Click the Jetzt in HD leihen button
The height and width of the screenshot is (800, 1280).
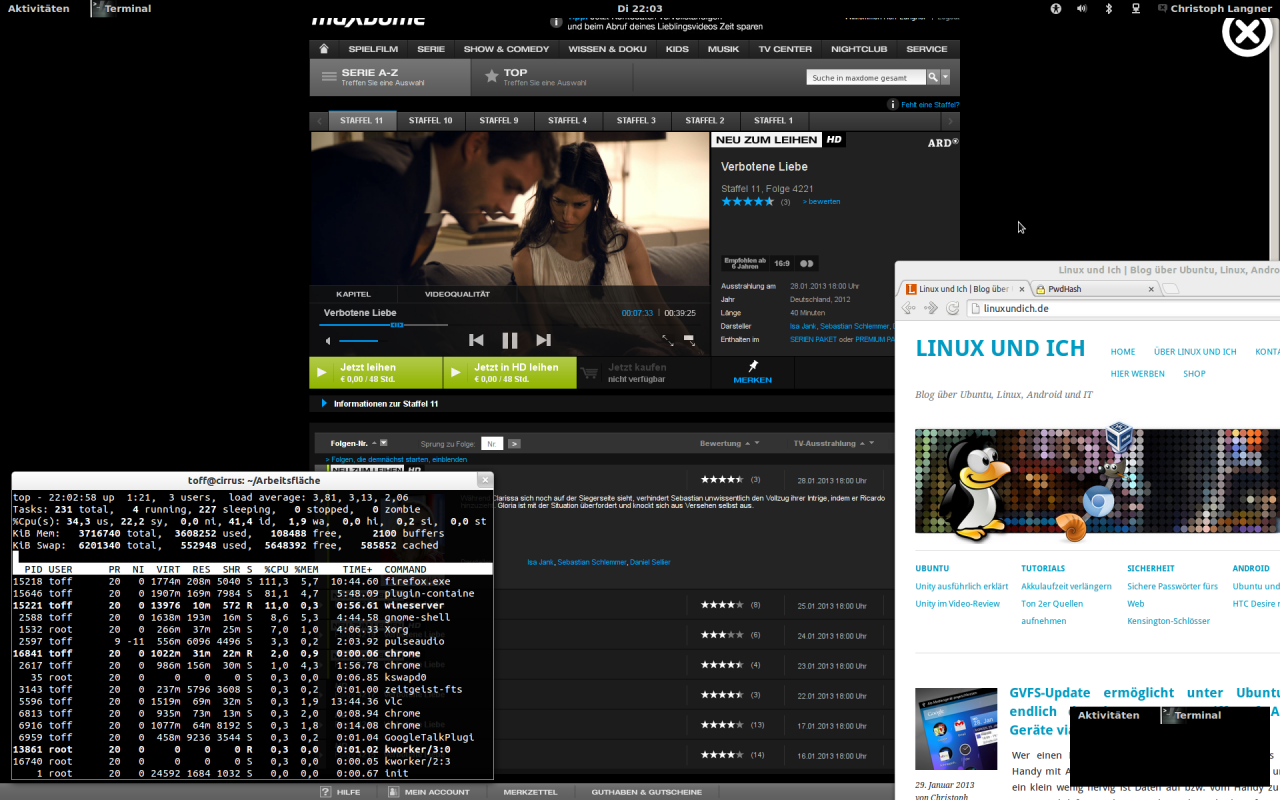510,372
